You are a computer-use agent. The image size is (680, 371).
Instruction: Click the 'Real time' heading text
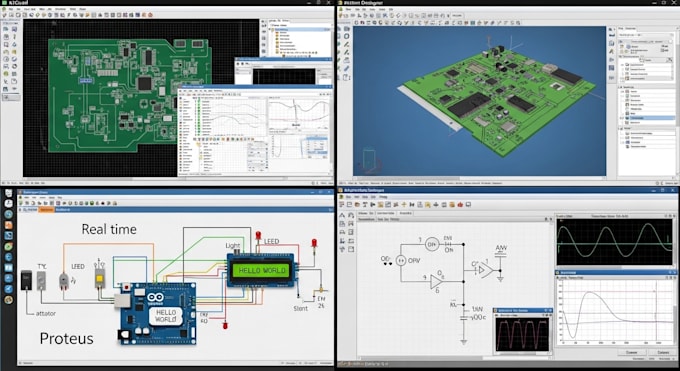109,229
